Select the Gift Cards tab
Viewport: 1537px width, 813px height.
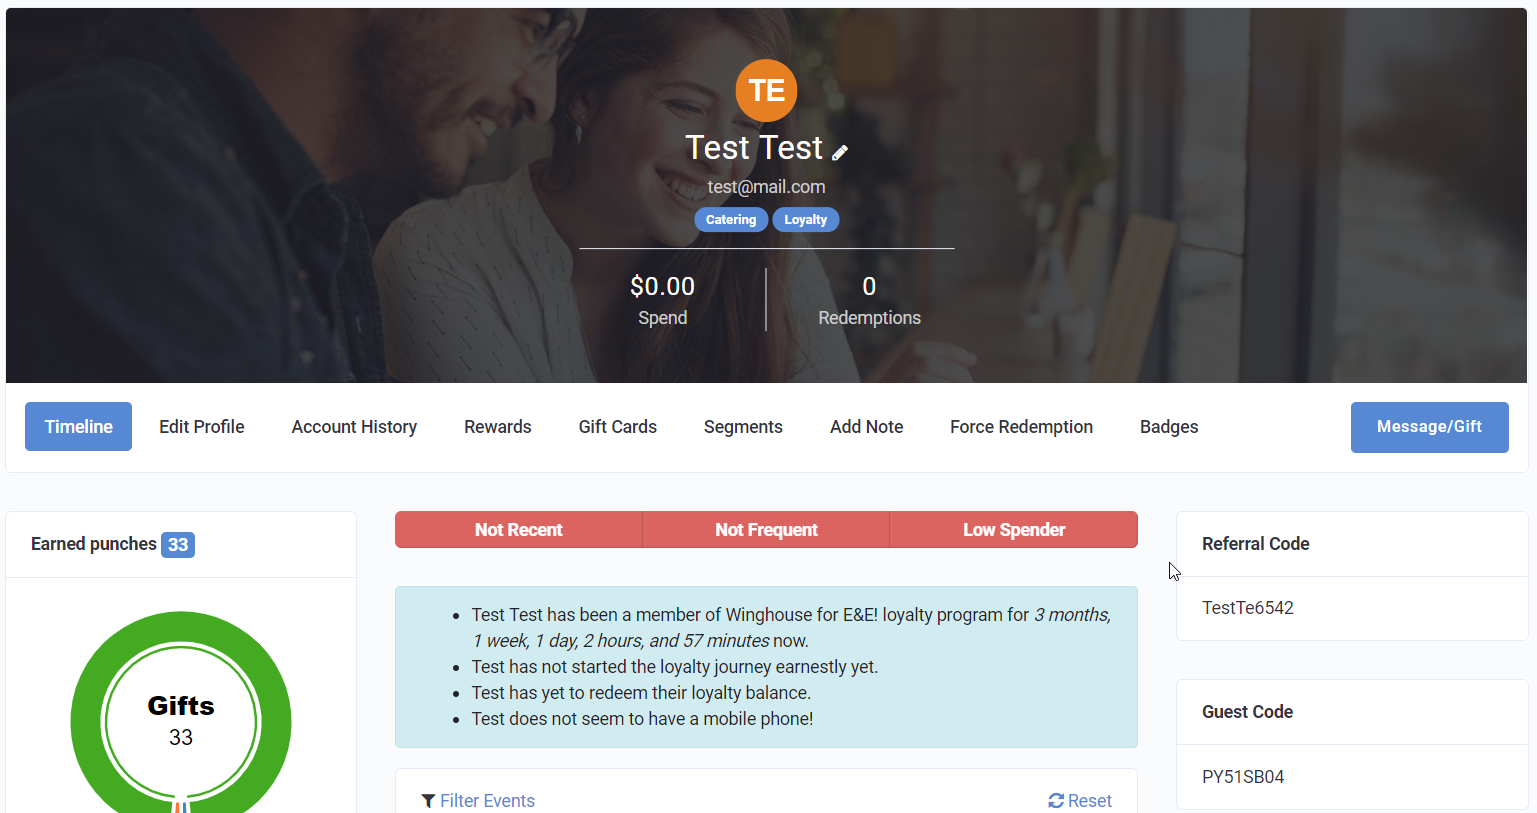tap(618, 427)
